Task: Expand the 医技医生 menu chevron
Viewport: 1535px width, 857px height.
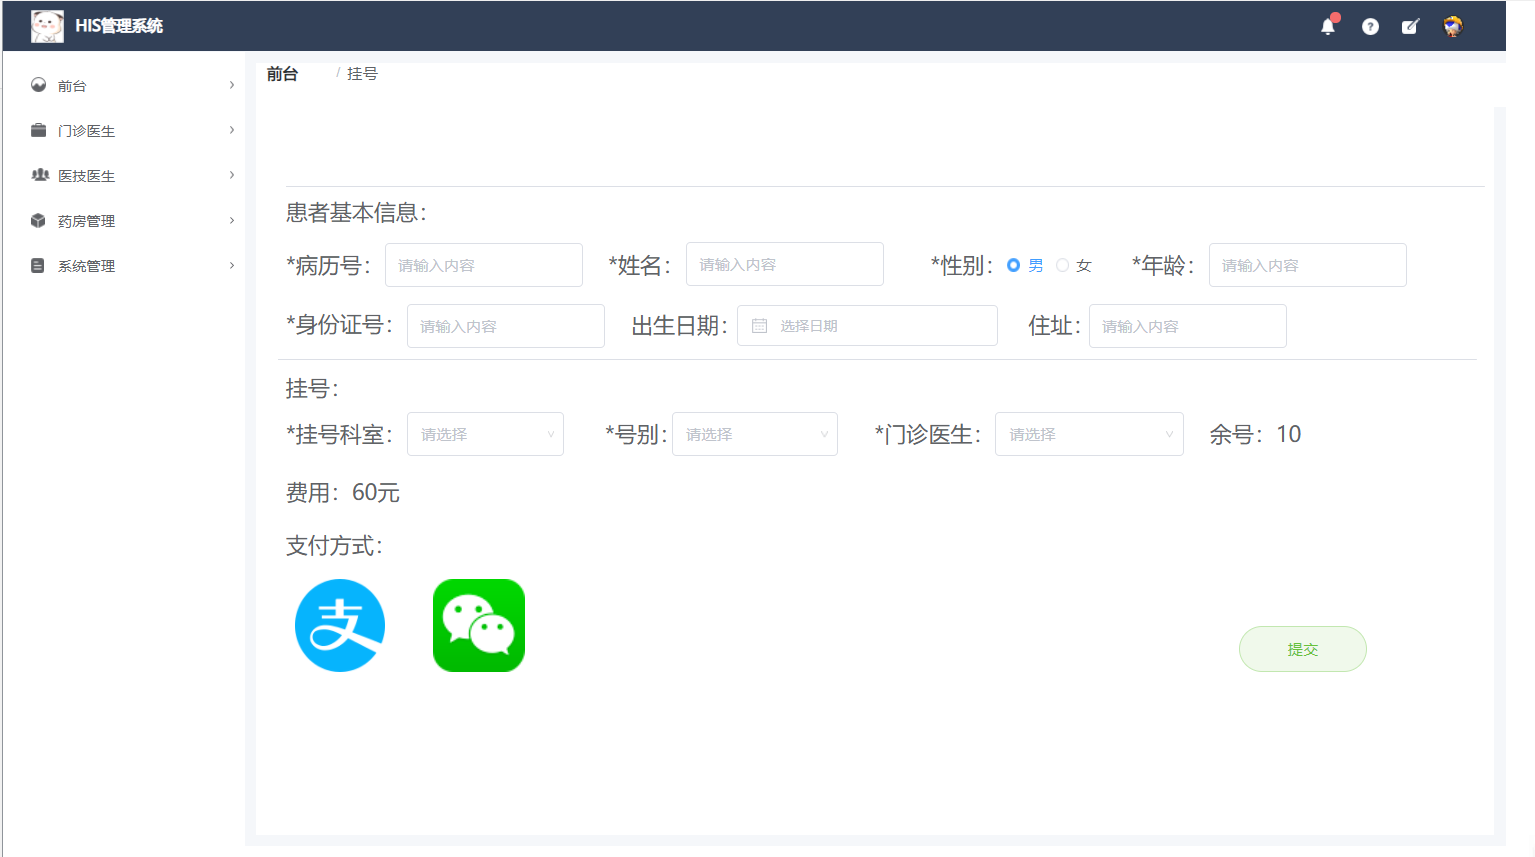Action: pyautogui.click(x=232, y=175)
